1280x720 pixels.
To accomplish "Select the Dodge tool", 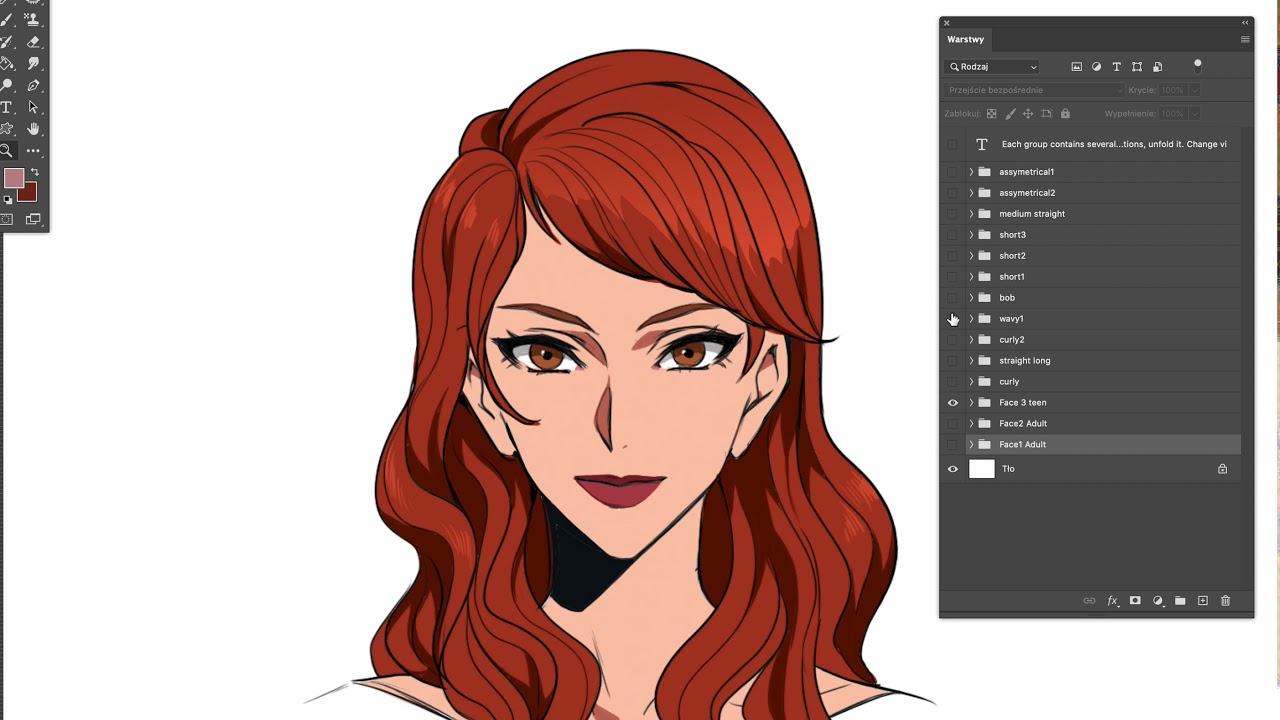I will [7, 85].
